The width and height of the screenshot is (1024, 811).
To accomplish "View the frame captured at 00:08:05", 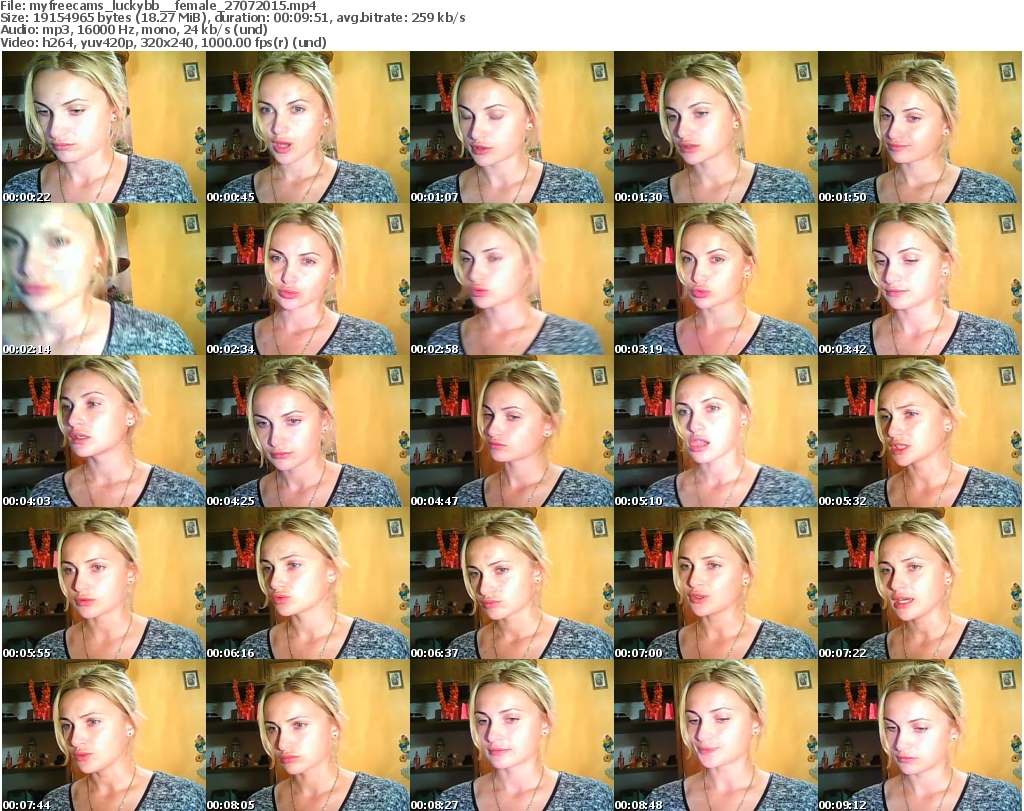I will 308,735.
